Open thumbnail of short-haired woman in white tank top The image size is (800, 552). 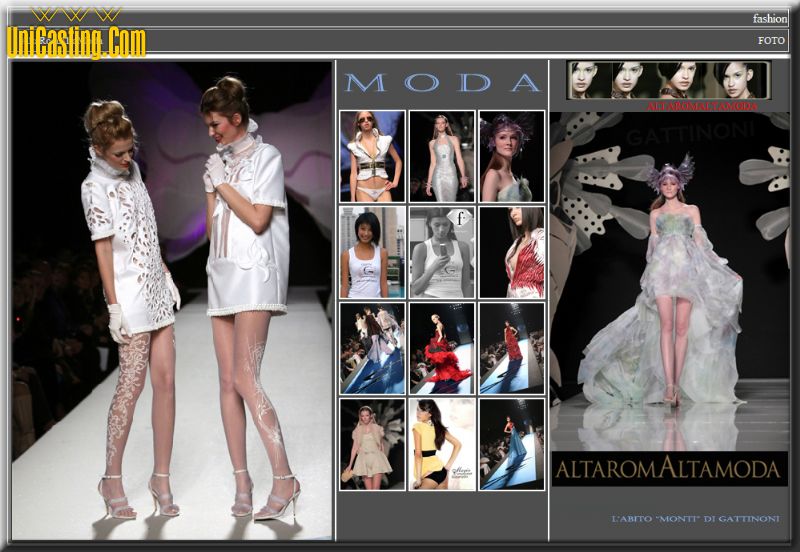click(x=372, y=252)
